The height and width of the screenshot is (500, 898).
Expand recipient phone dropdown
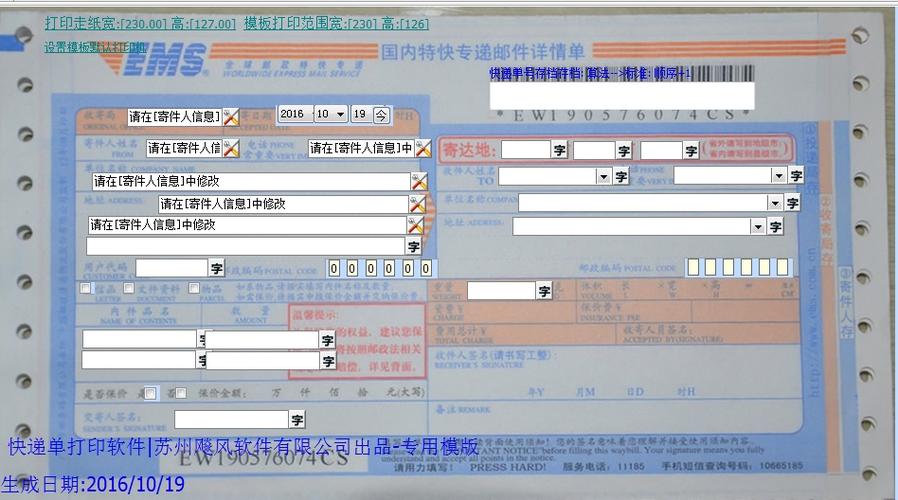(778, 175)
